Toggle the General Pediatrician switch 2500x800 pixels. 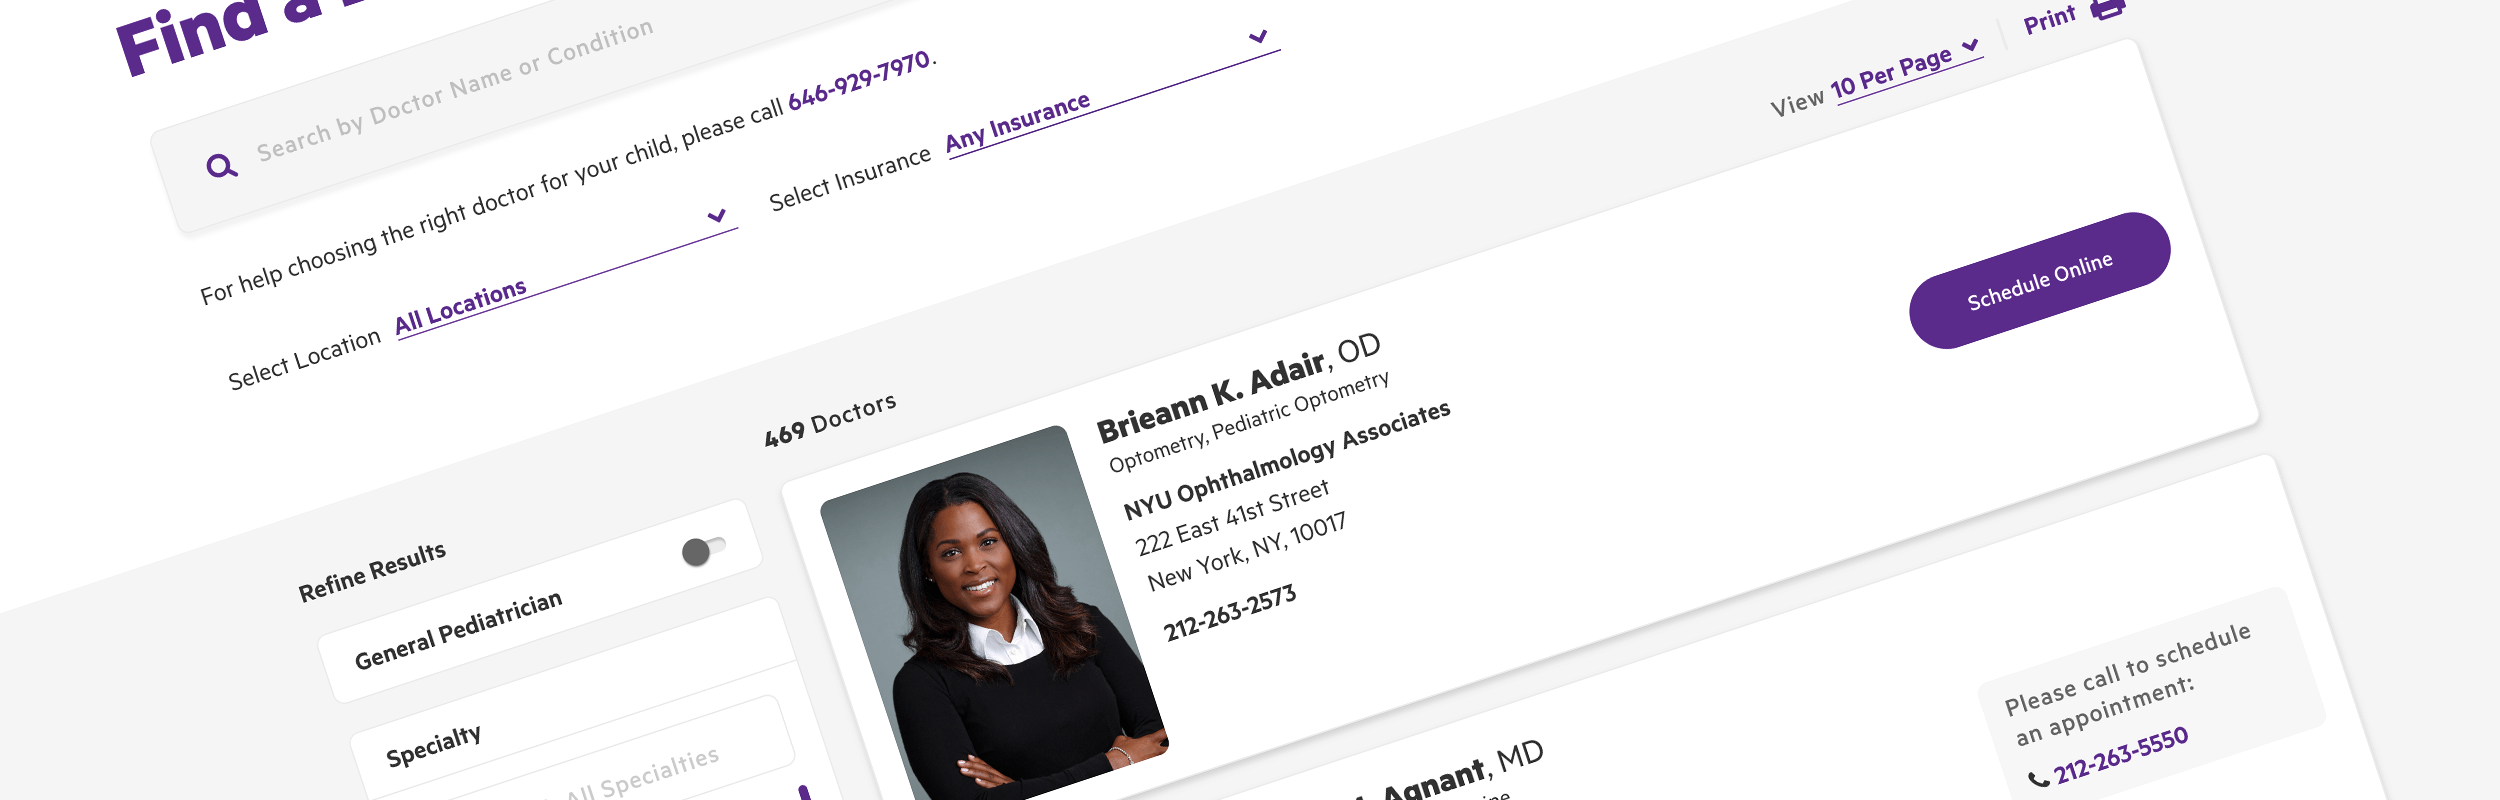(703, 550)
